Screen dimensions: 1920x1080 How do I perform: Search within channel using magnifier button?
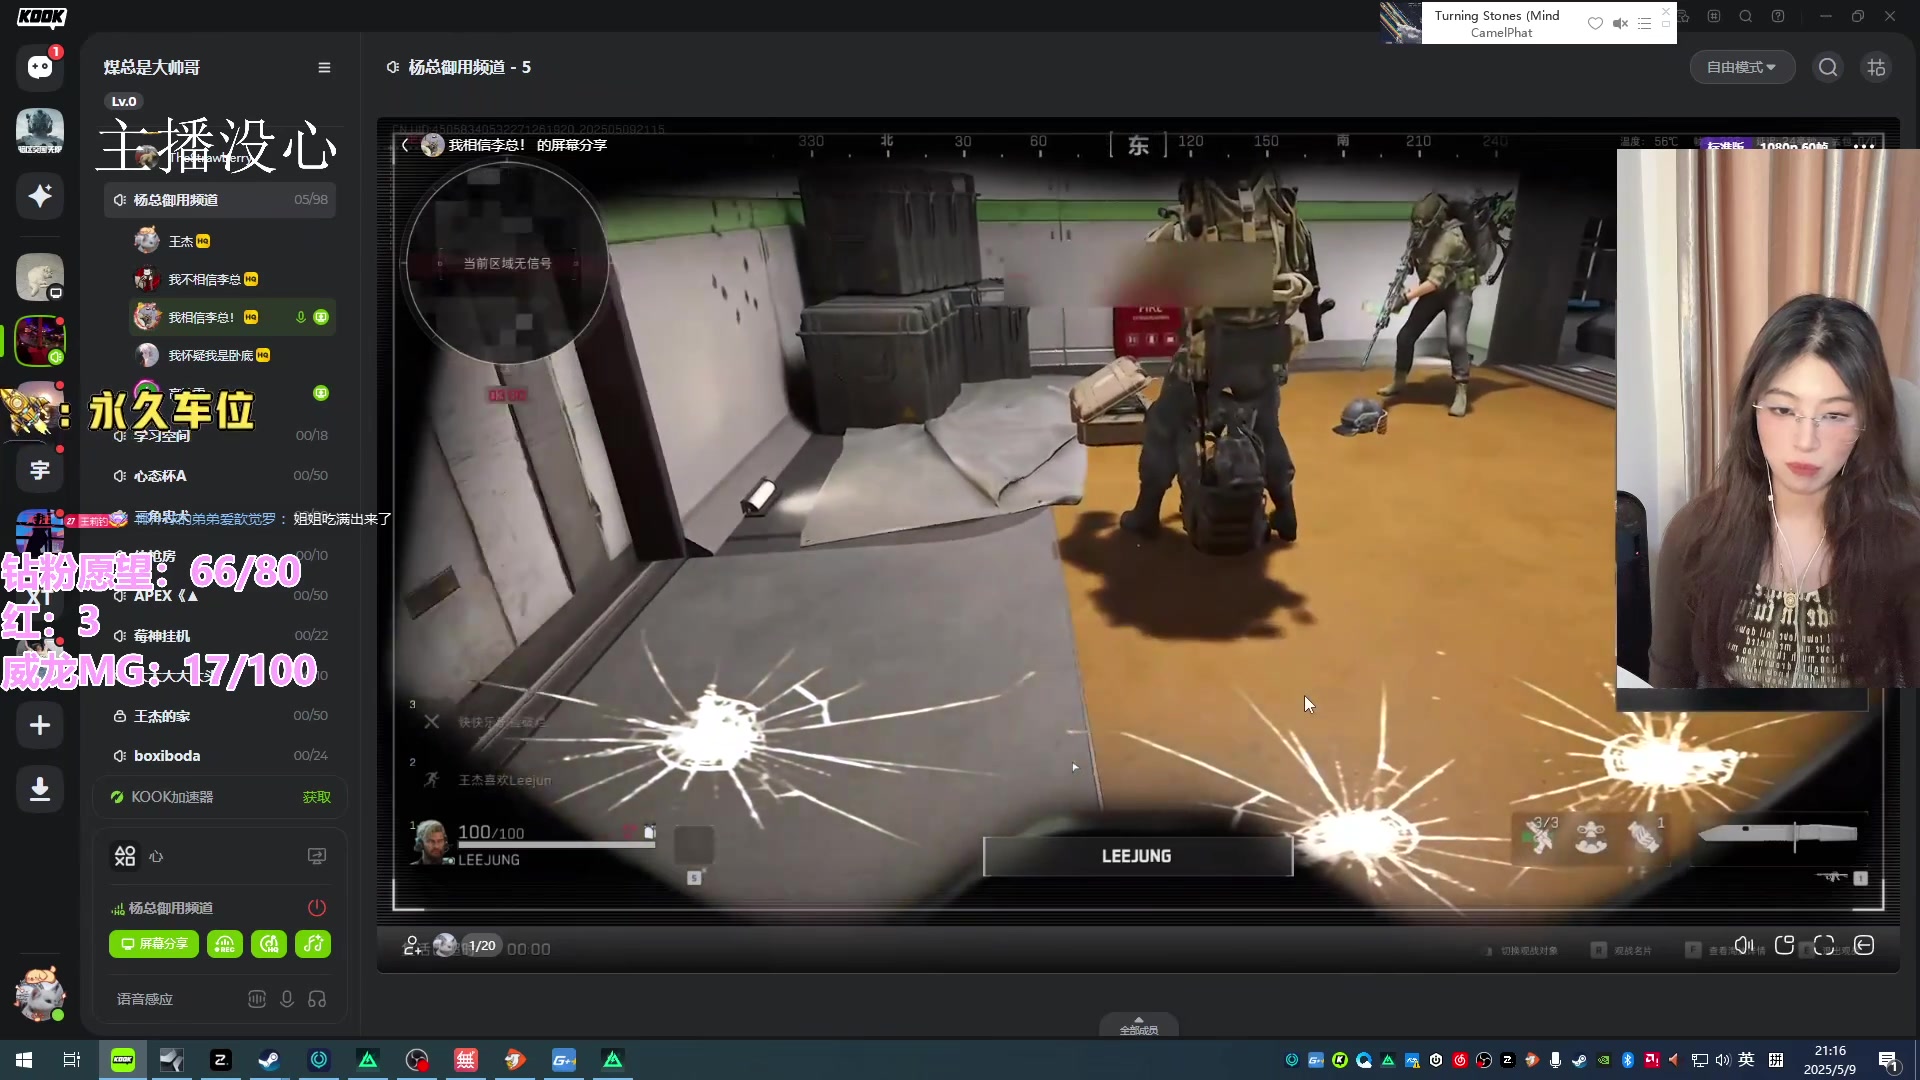(1828, 67)
